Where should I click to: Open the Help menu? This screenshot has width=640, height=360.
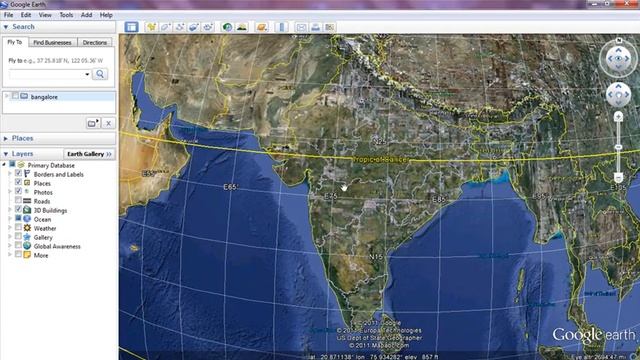(x=106, y=15)
